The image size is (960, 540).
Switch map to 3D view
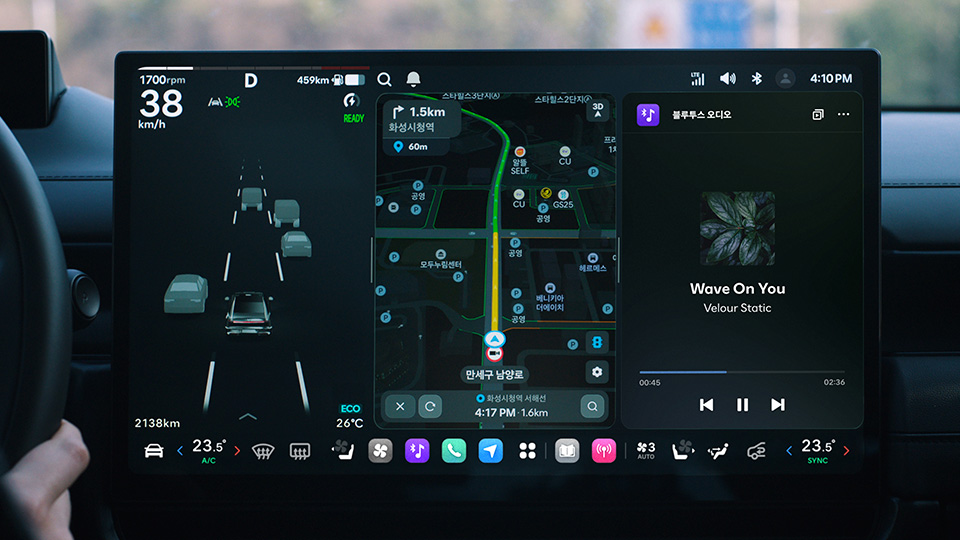[598, 110]
